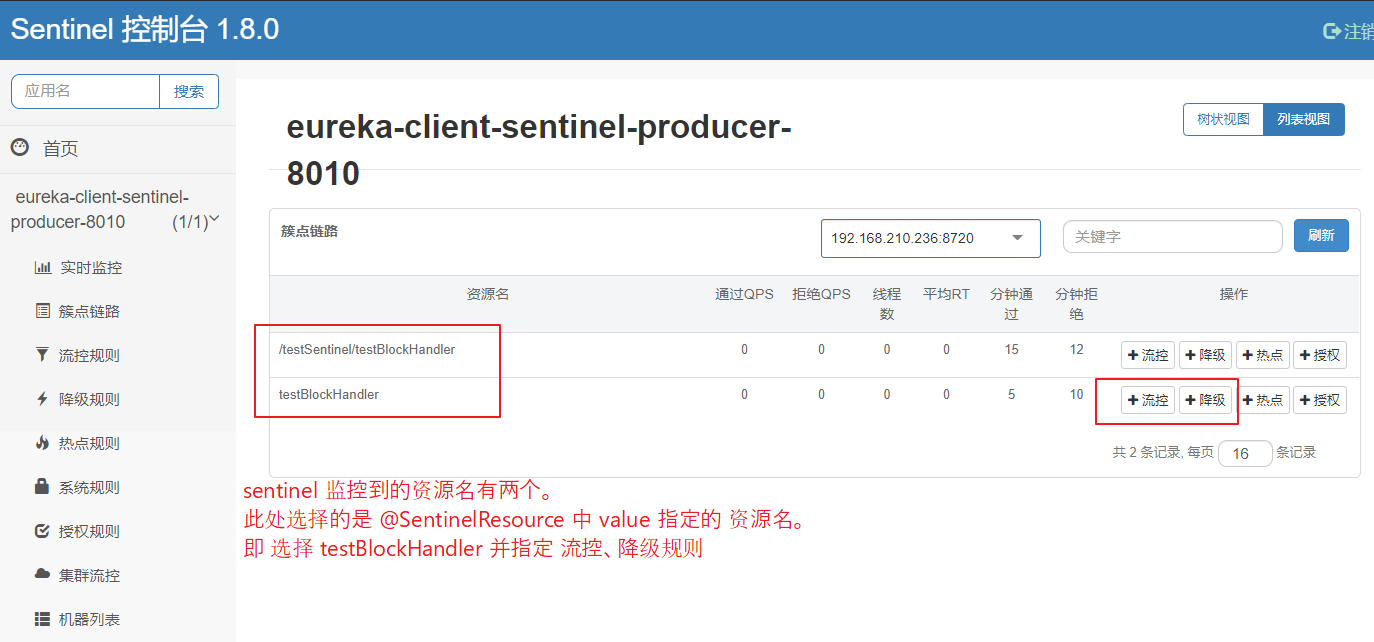The height and width of the screenshot is (642, 1374).
Task: Add 降级 rule for the testBlockHandler row
Action: pyautogui.click(x=1205, y=400)
